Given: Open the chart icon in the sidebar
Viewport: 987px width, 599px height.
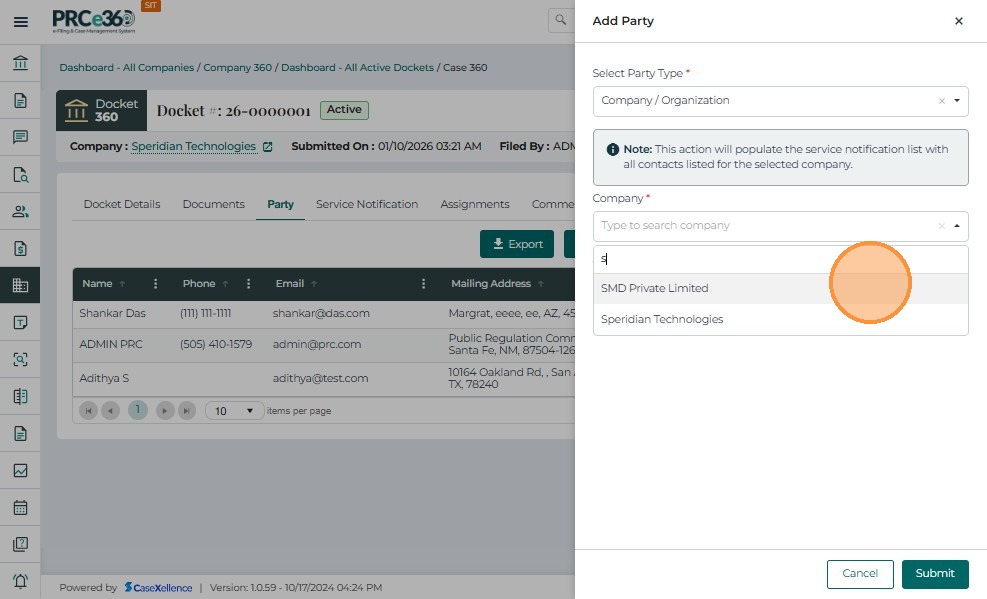Looking at the screenshot, I should [20, 470].
